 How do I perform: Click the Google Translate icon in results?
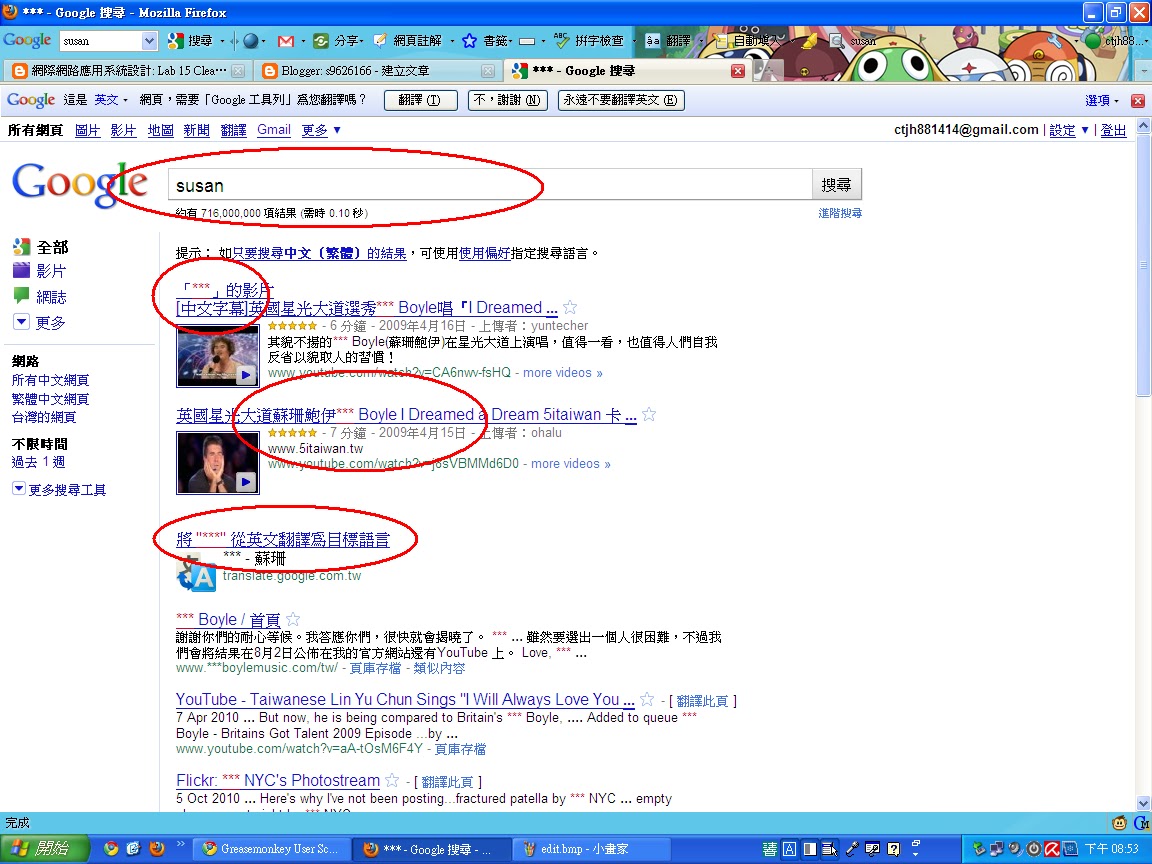coord(196,575)
